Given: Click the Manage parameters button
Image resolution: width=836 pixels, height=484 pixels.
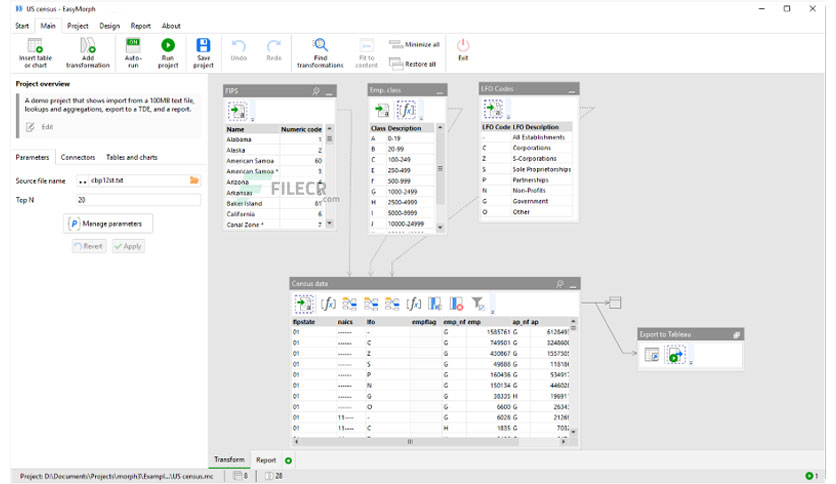Looking at the screenshot, I should (x=108, y=224).
